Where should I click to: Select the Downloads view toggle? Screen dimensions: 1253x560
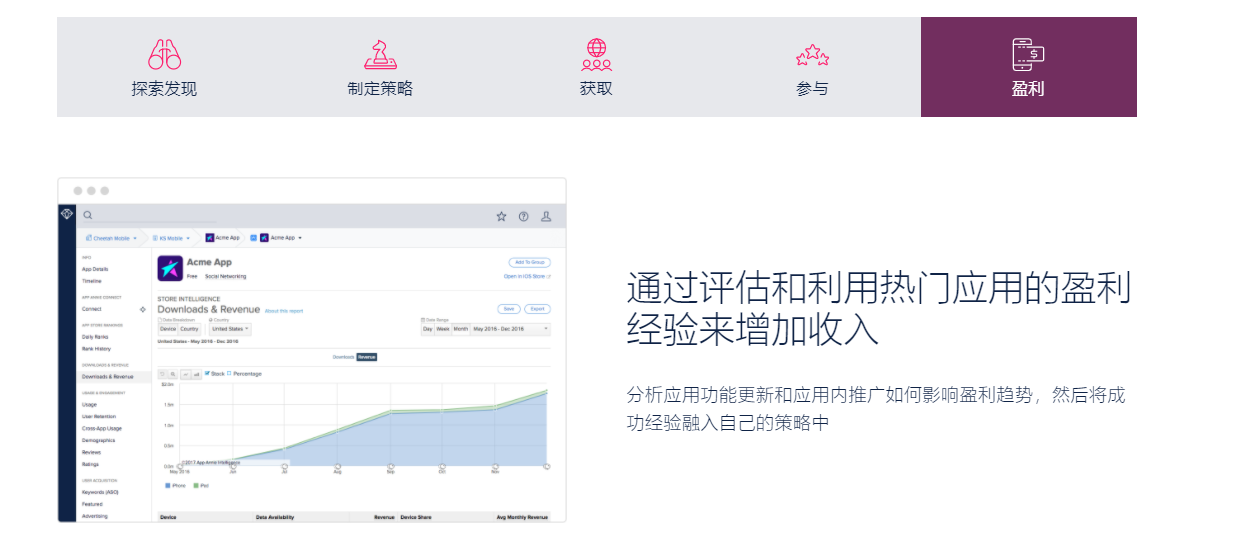(x=344, y=357)
